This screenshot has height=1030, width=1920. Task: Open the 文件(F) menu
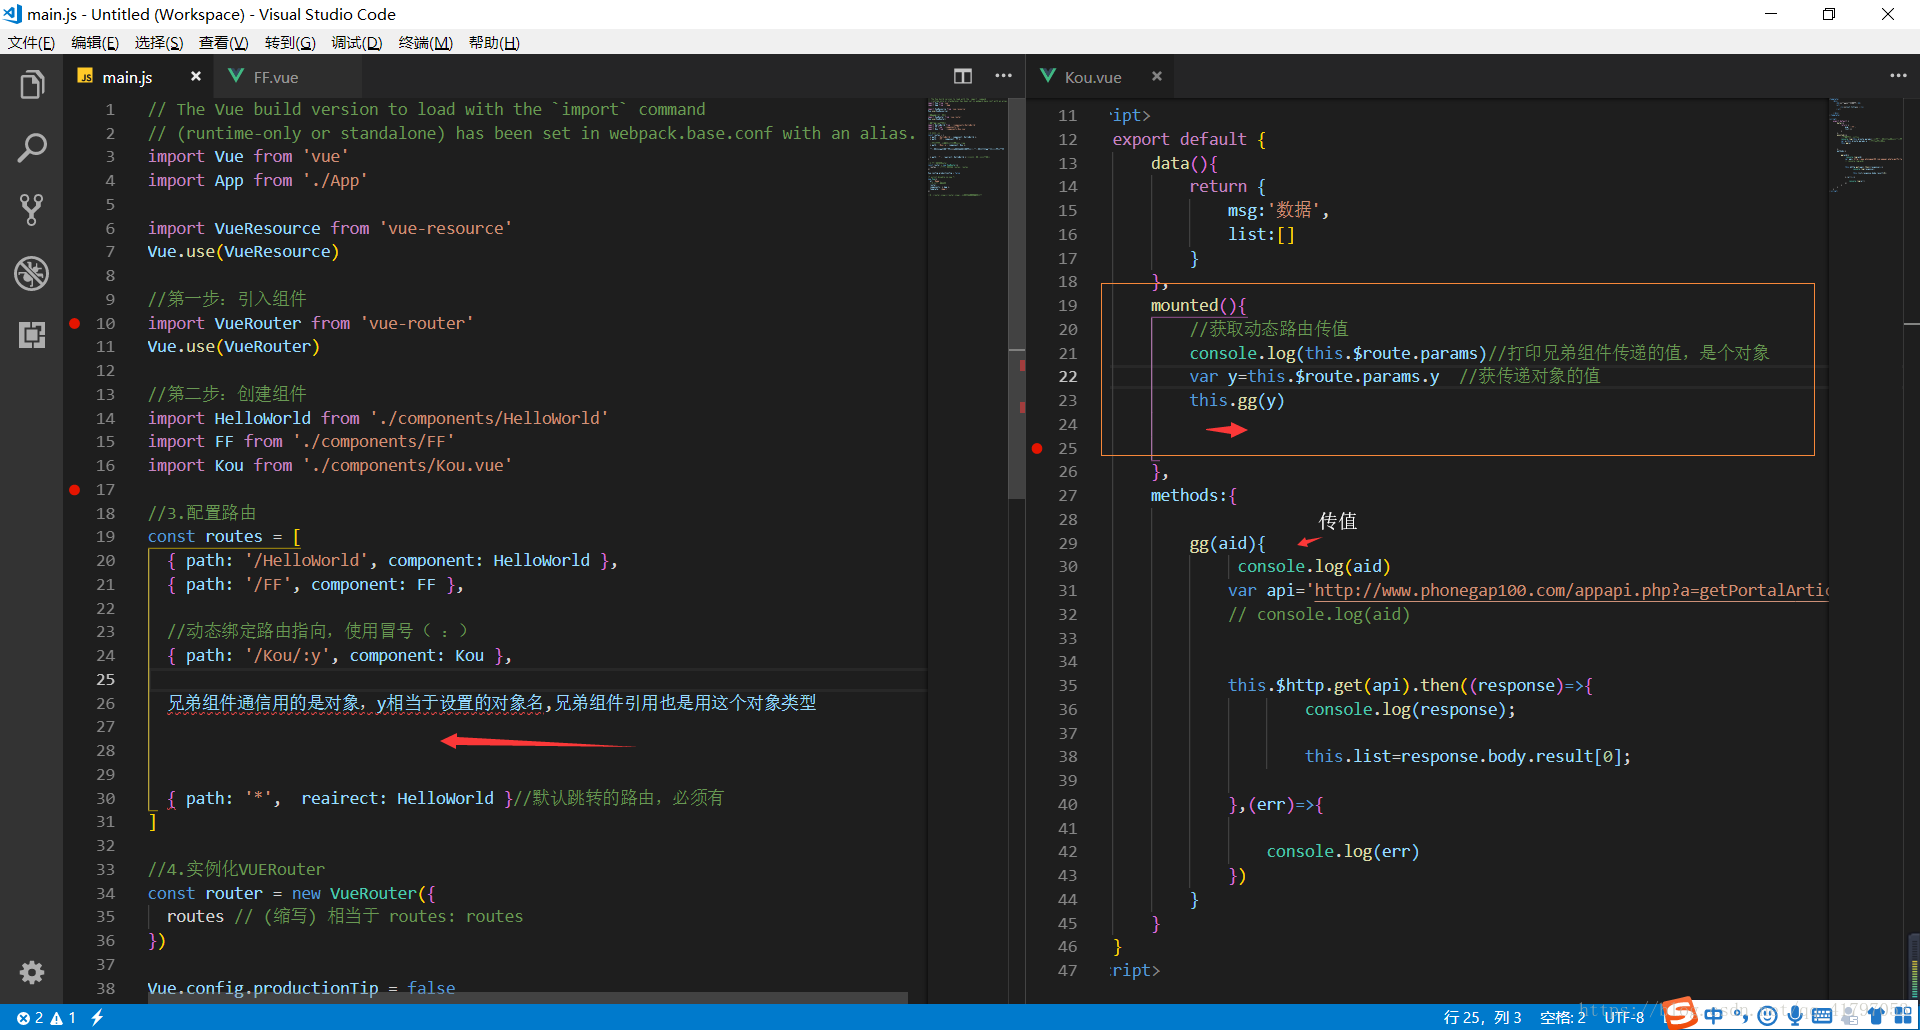[x=31, y=42]
